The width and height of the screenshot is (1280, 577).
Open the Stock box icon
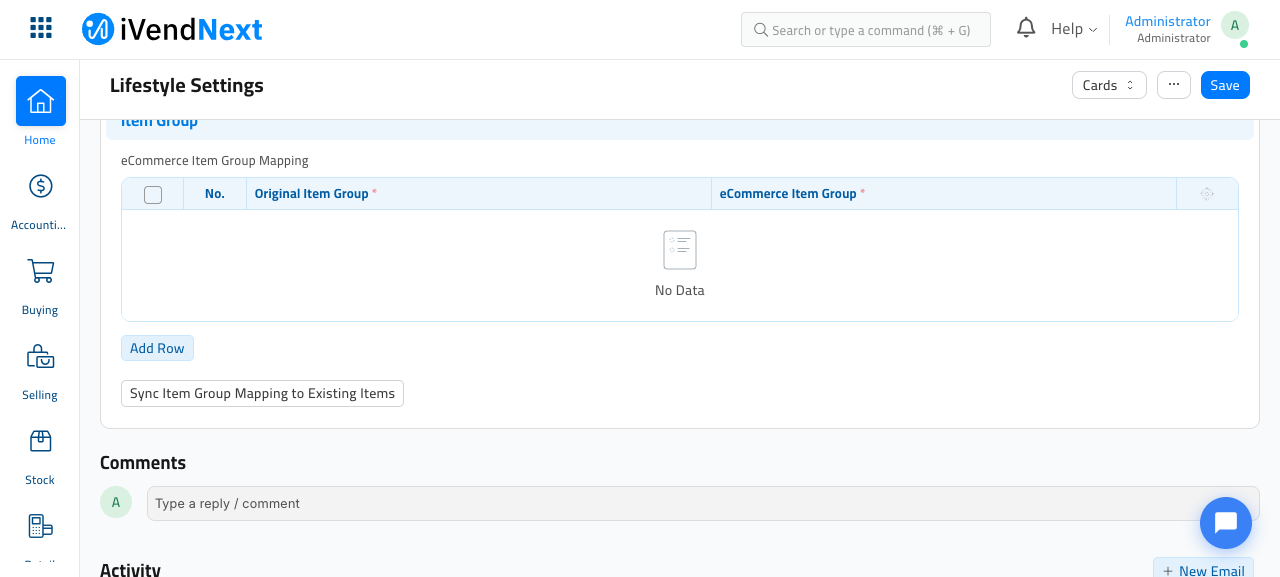coord(40,441)
